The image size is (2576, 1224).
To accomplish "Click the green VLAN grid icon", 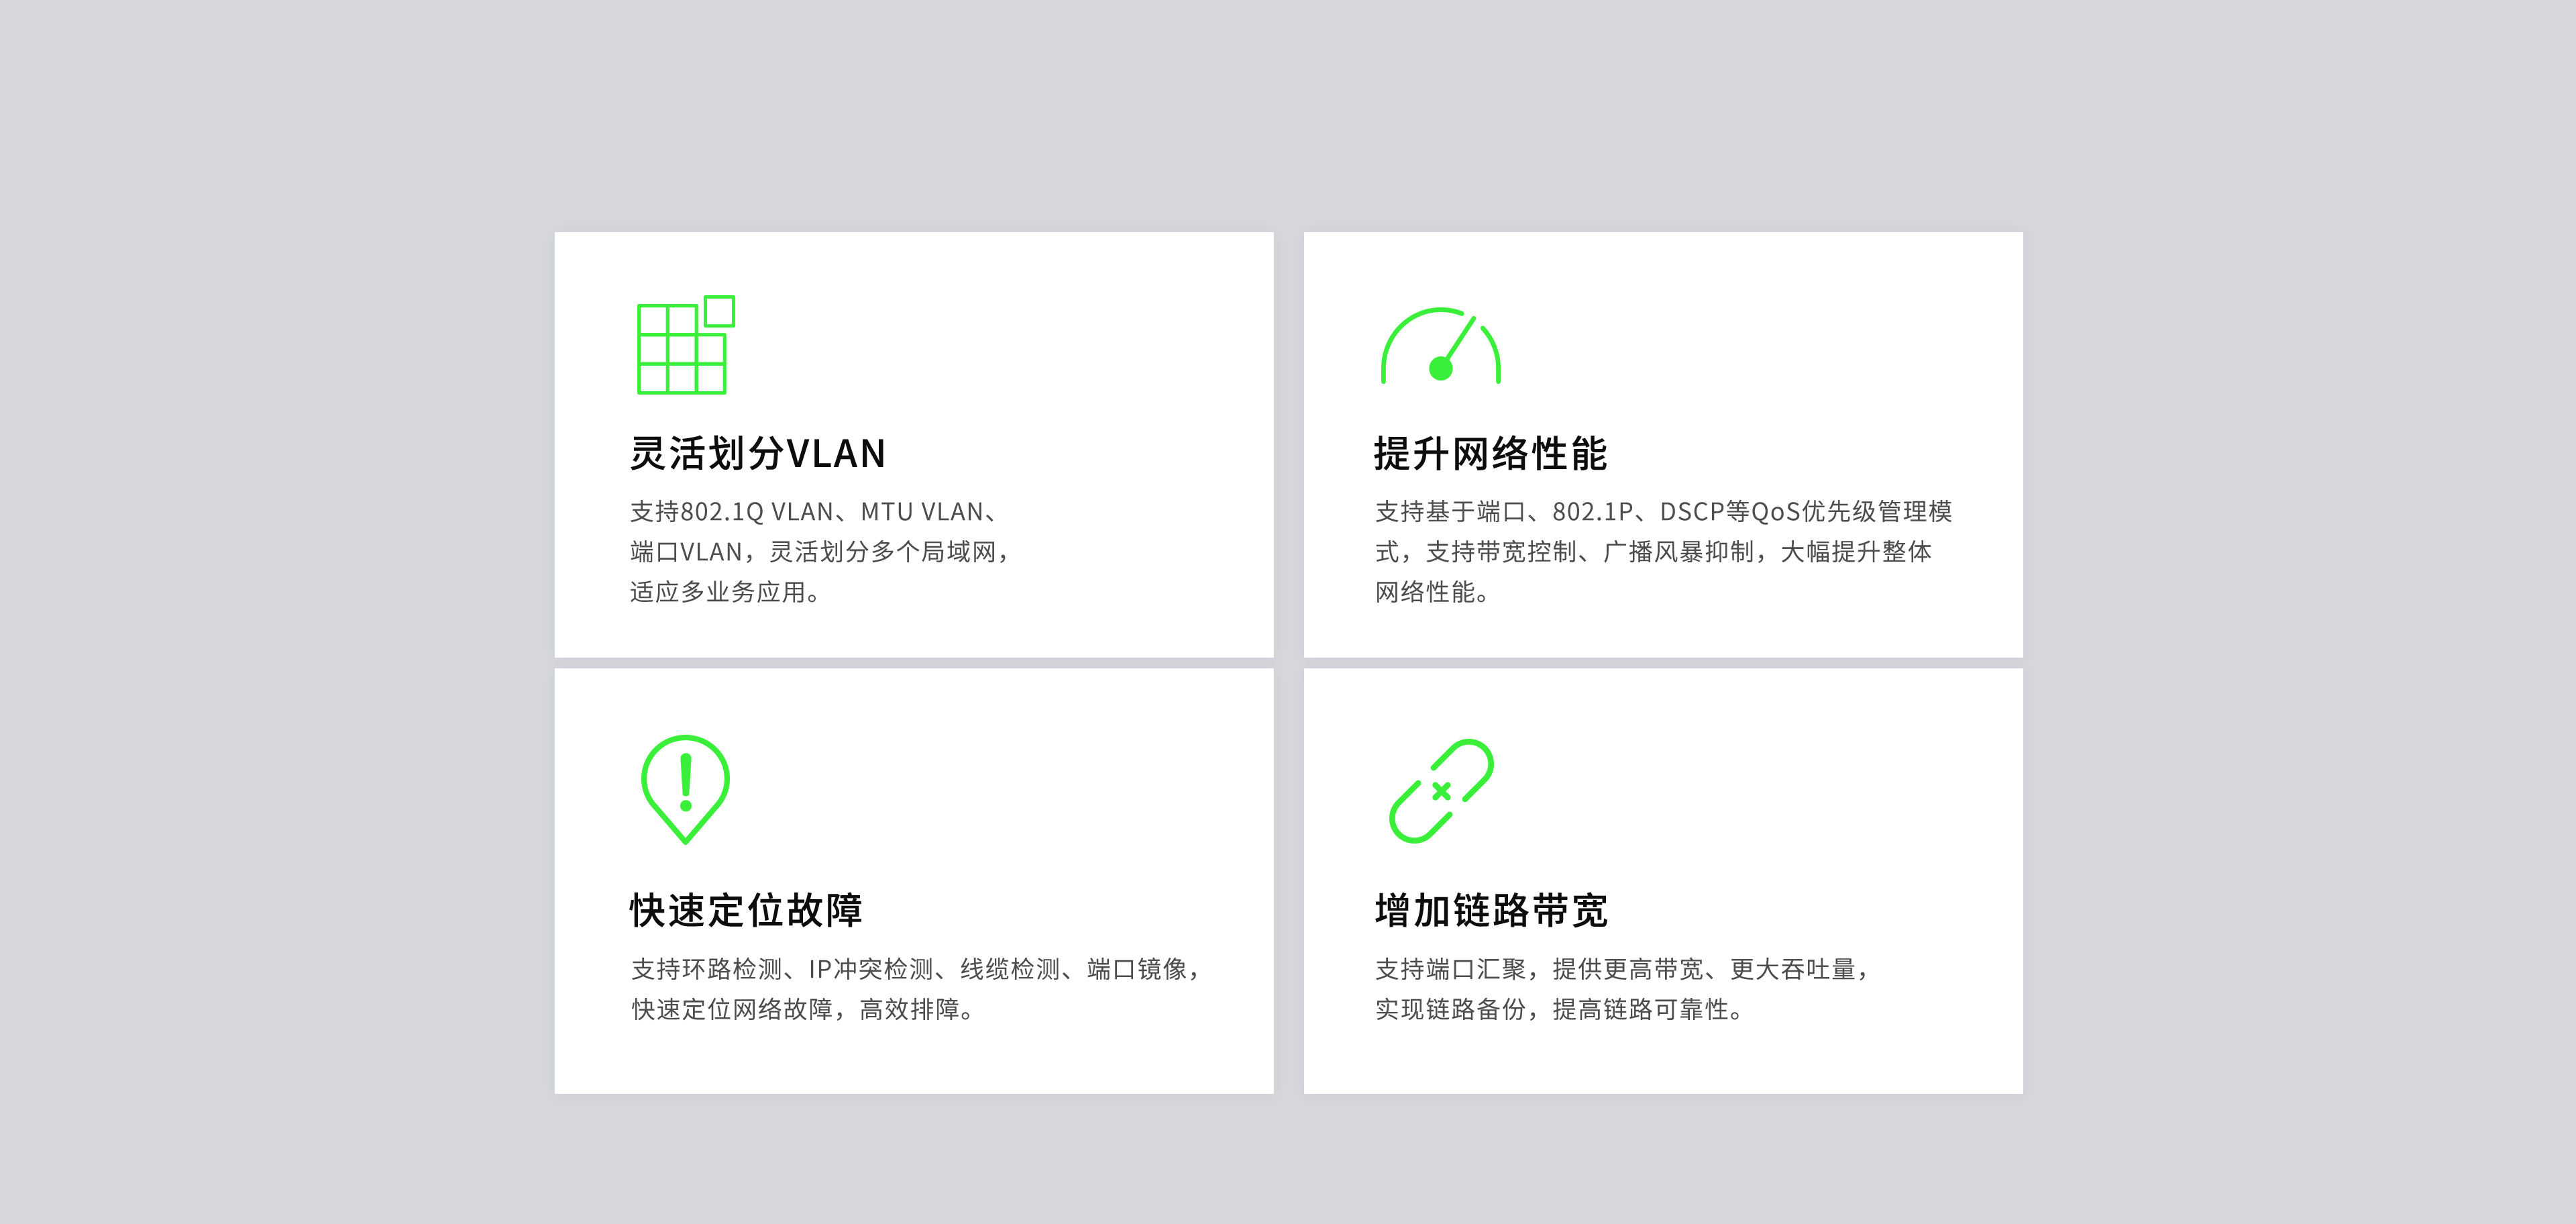I will tap(686, 344).
